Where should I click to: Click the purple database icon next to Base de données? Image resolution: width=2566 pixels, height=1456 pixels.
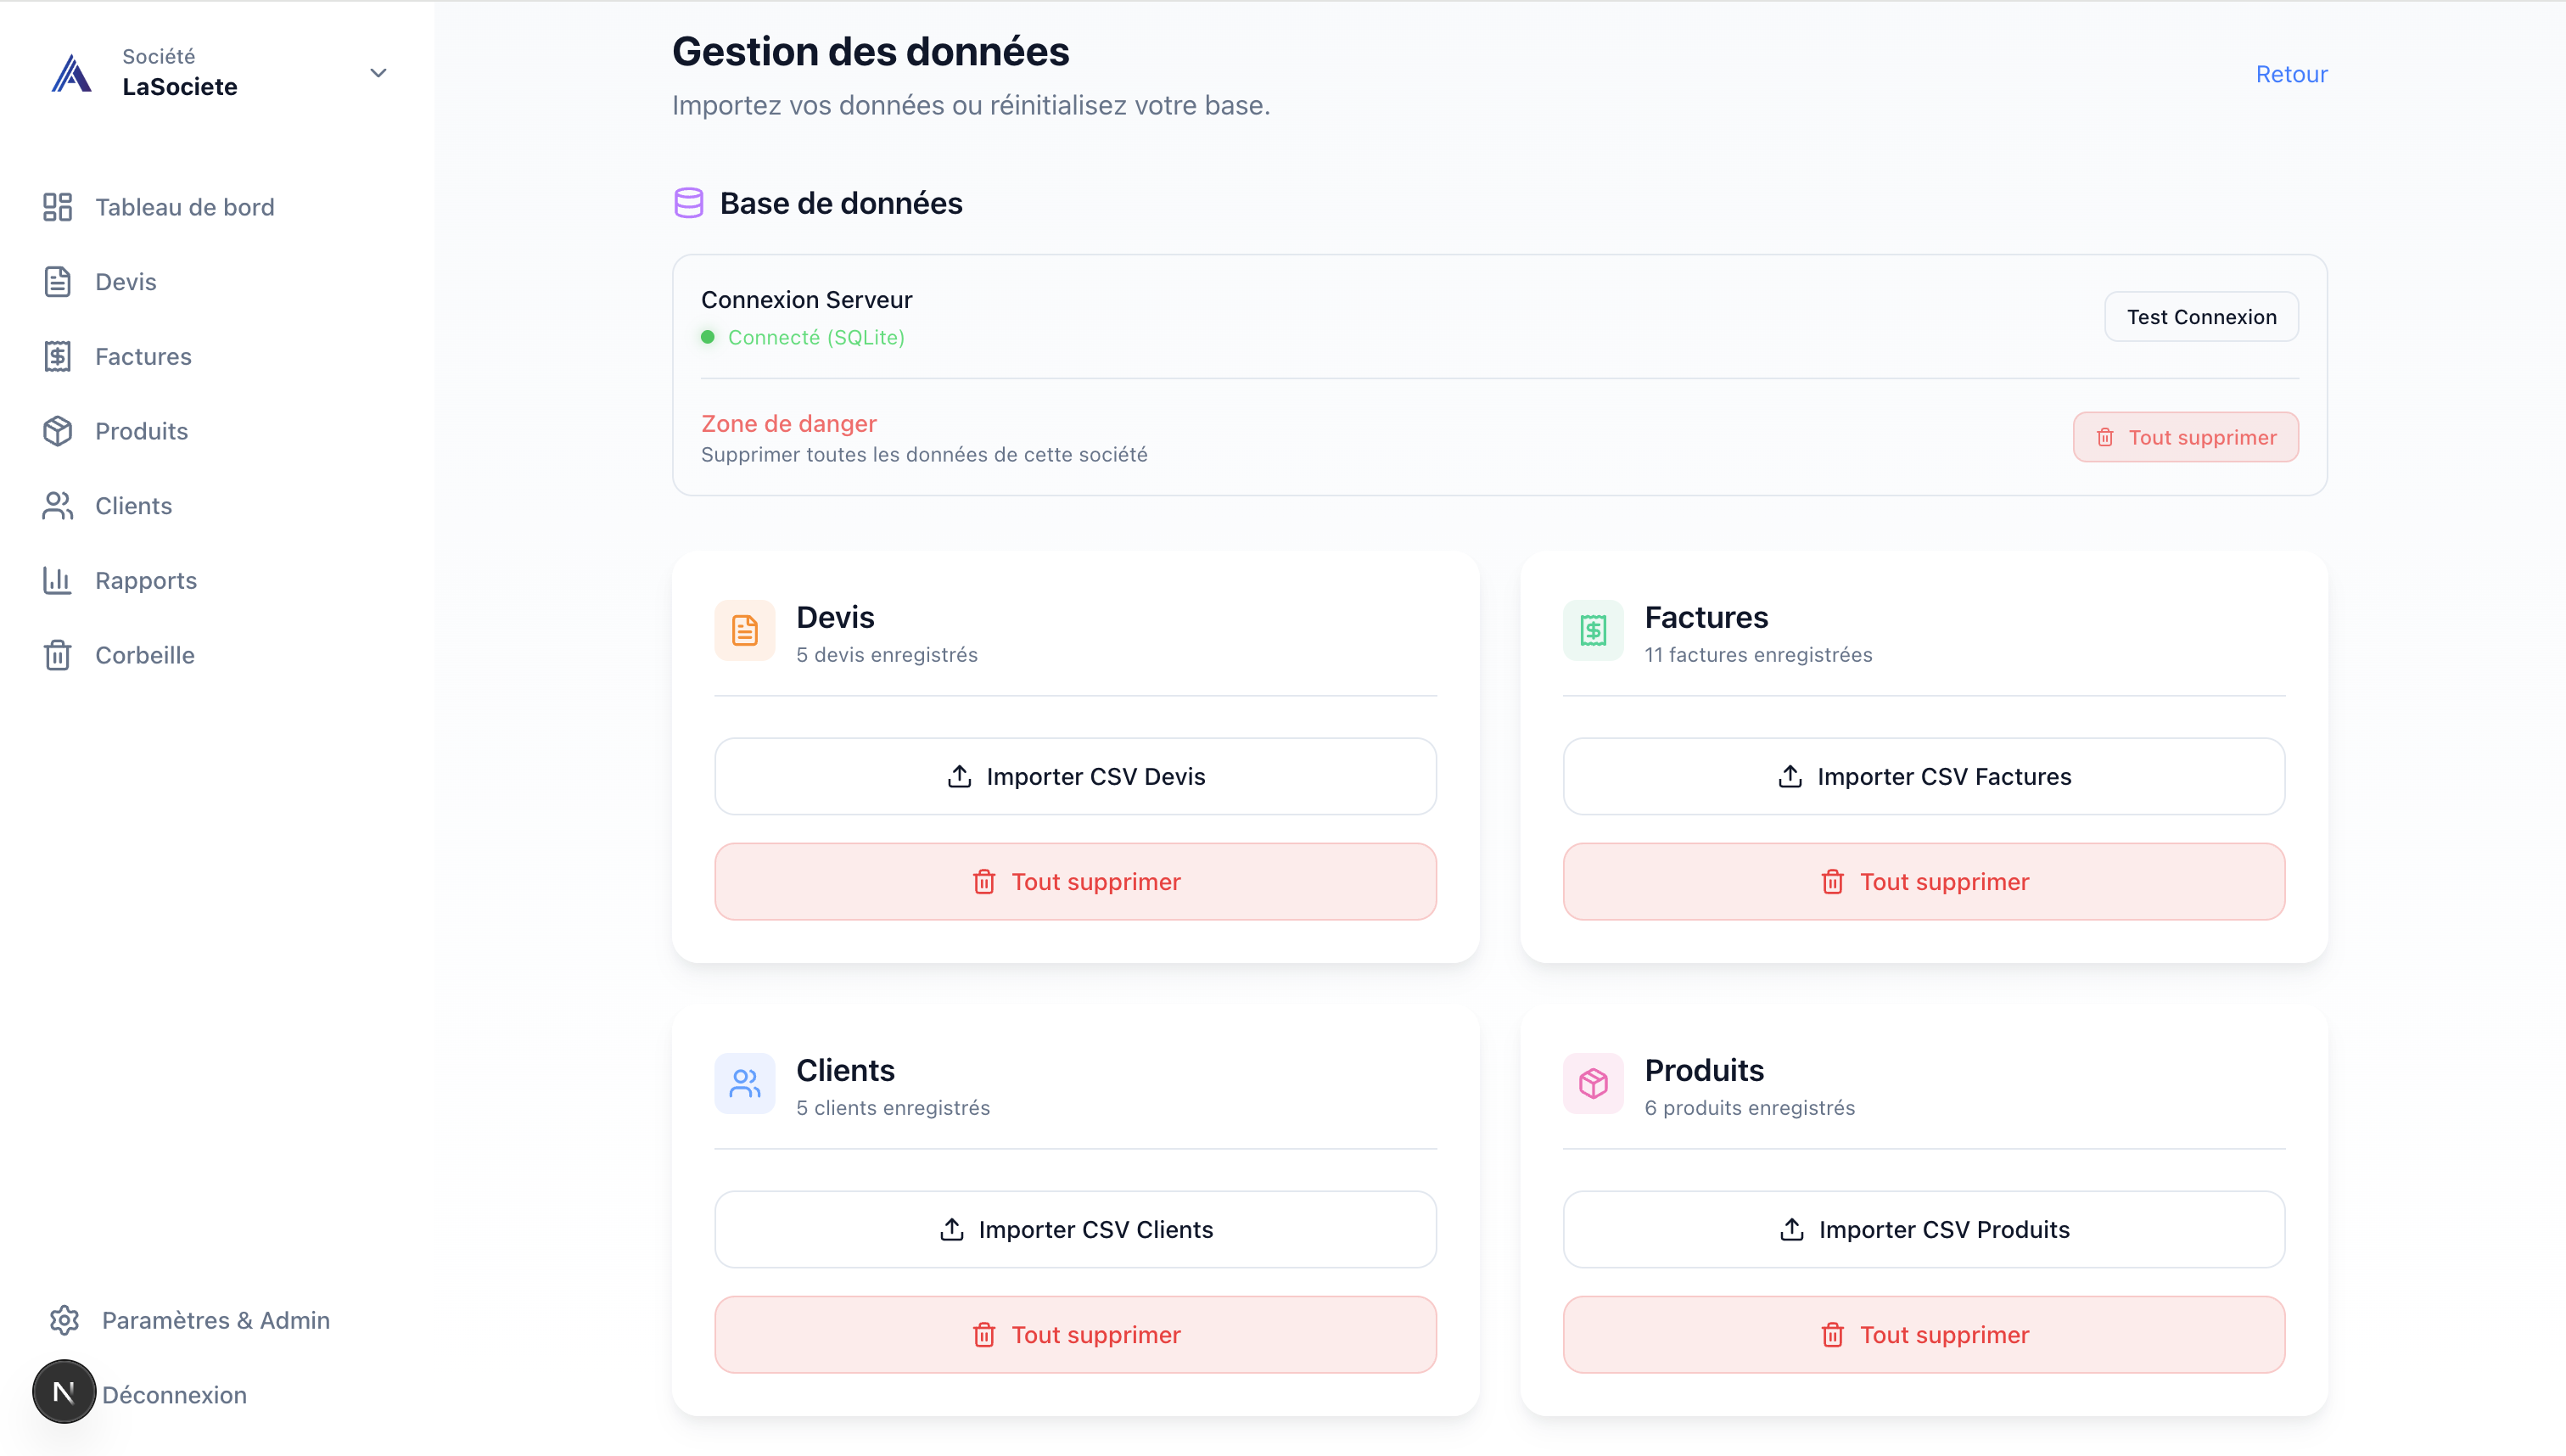point(689,203)
